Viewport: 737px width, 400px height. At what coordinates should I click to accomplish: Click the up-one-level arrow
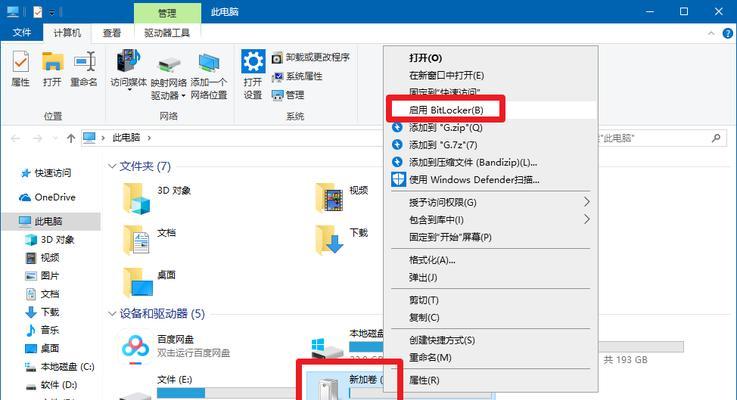click(x=71, y=138)
